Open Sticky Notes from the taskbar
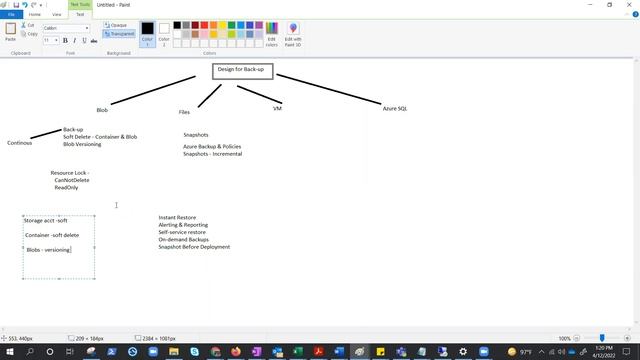 pos(380,351)
